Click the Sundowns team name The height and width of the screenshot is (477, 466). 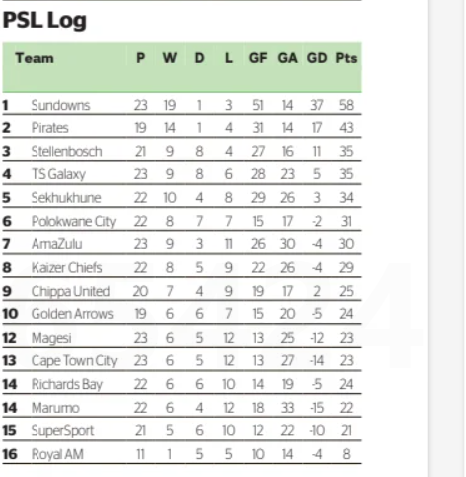click(61, 105)
